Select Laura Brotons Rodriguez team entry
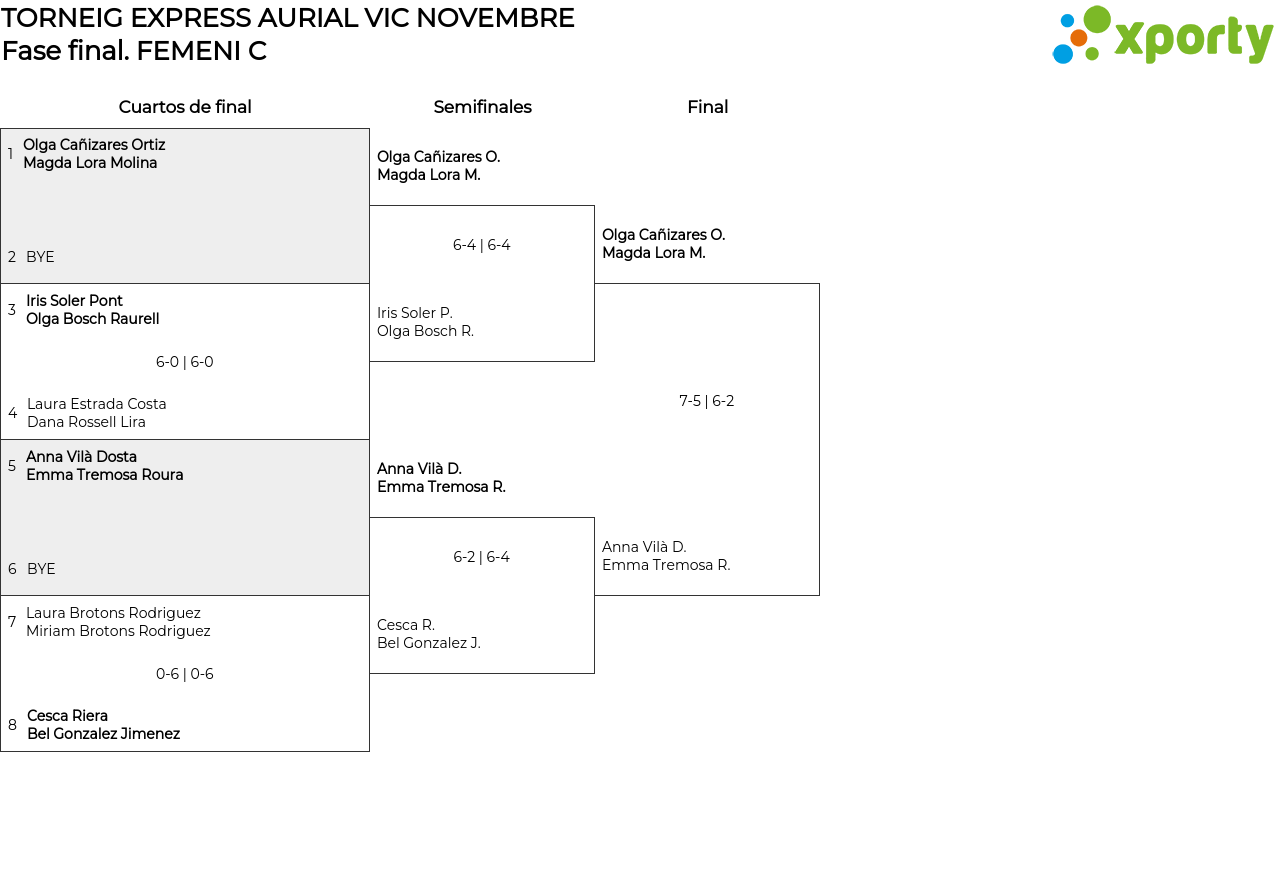 tap(118, 622)
